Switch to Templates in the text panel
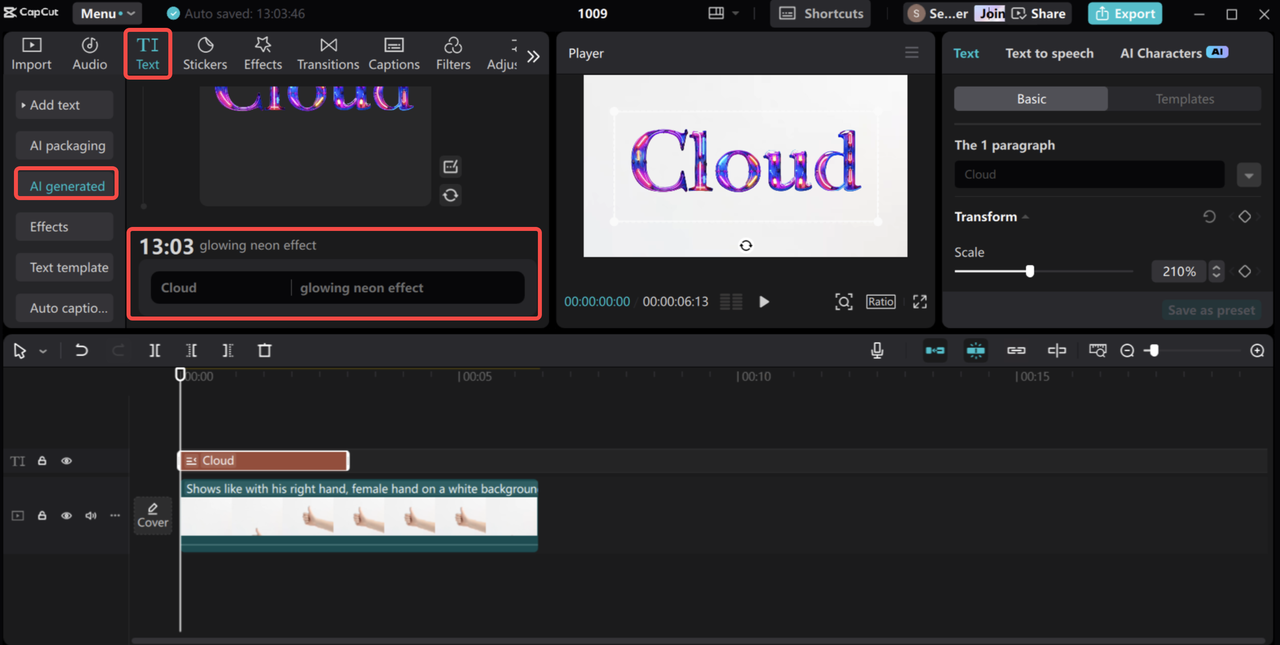This screenshot has width=1280, height=645. (x=1185, y=99)
